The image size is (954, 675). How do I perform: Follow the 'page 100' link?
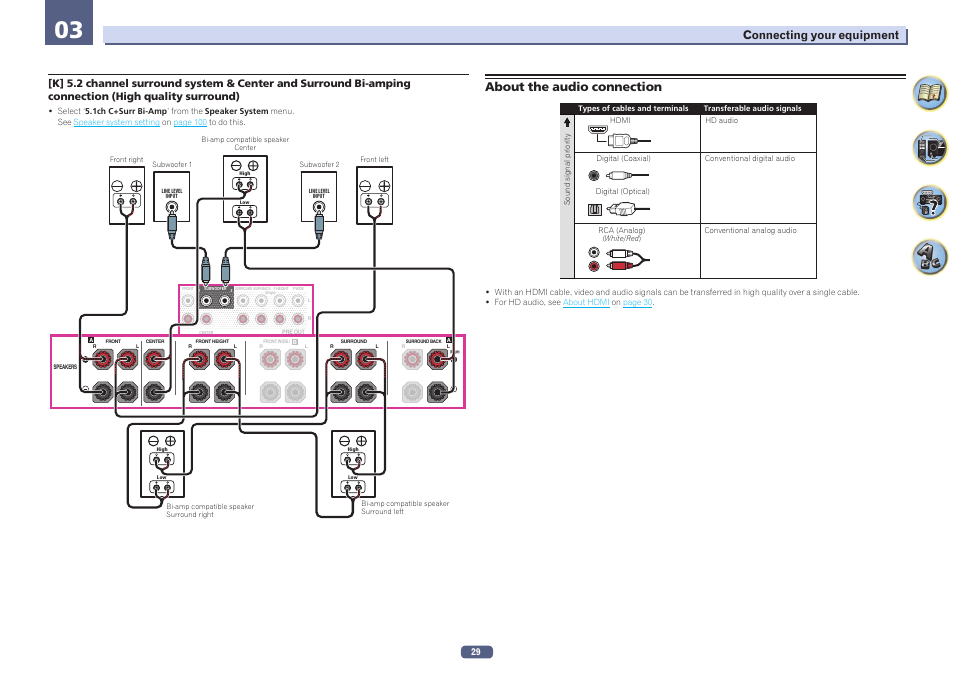[190, 122]
